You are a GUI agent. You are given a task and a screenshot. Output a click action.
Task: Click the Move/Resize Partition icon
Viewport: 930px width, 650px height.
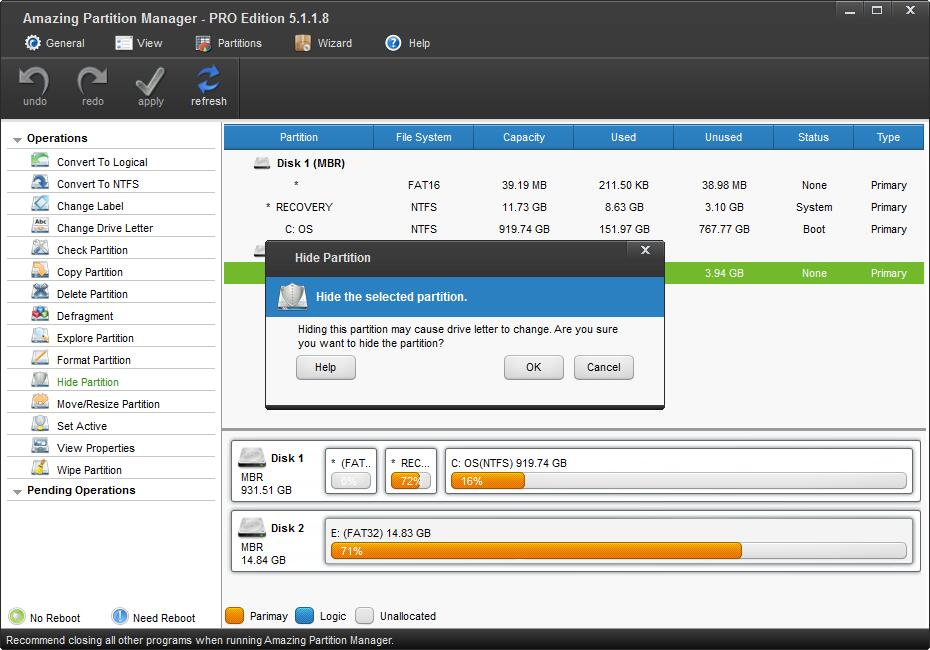point(40,402)
